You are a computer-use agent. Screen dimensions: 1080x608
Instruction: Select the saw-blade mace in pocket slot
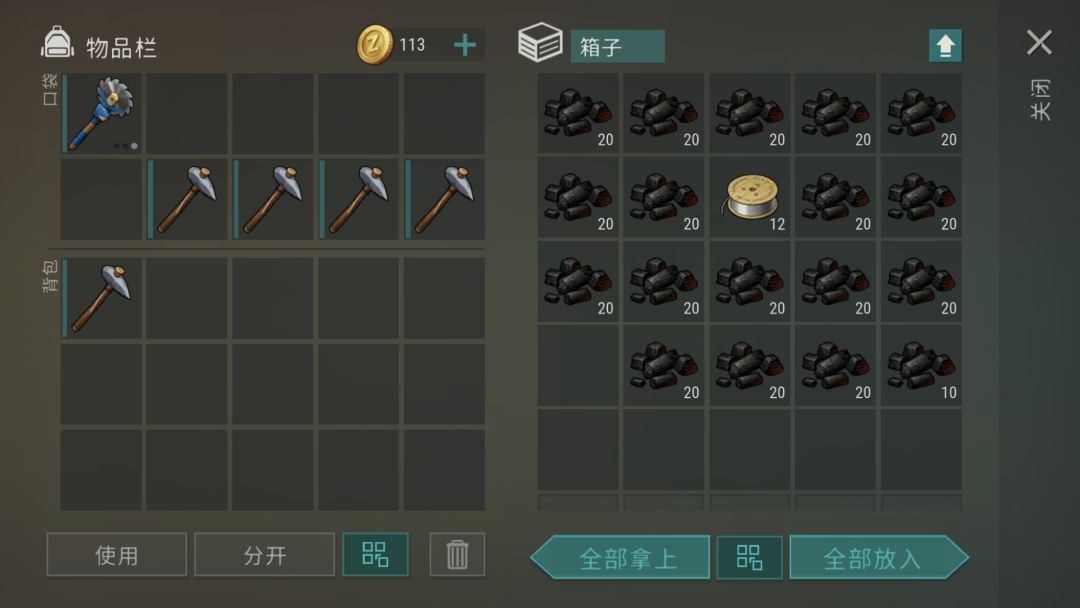pyautogui.click(x=102, y=114)
